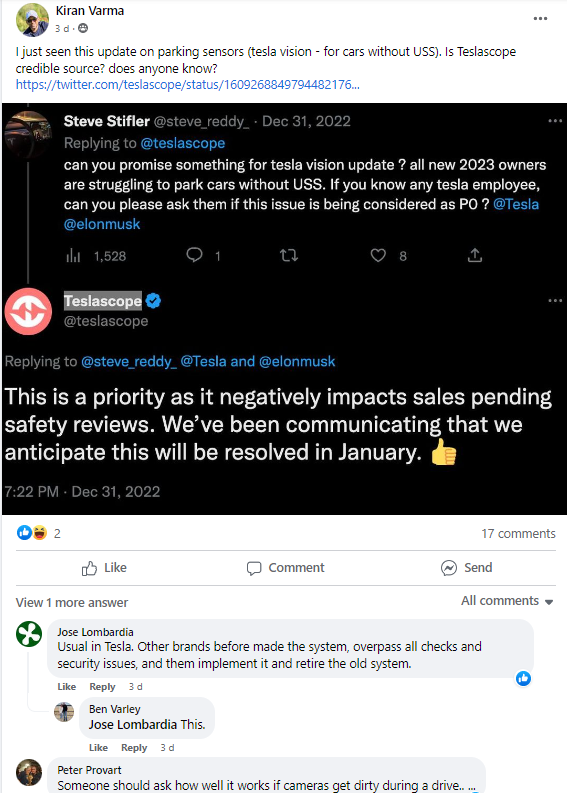Like the post with thumbs-up button
The height and width of the screenshot is (793, 567).
coord(104,568)
